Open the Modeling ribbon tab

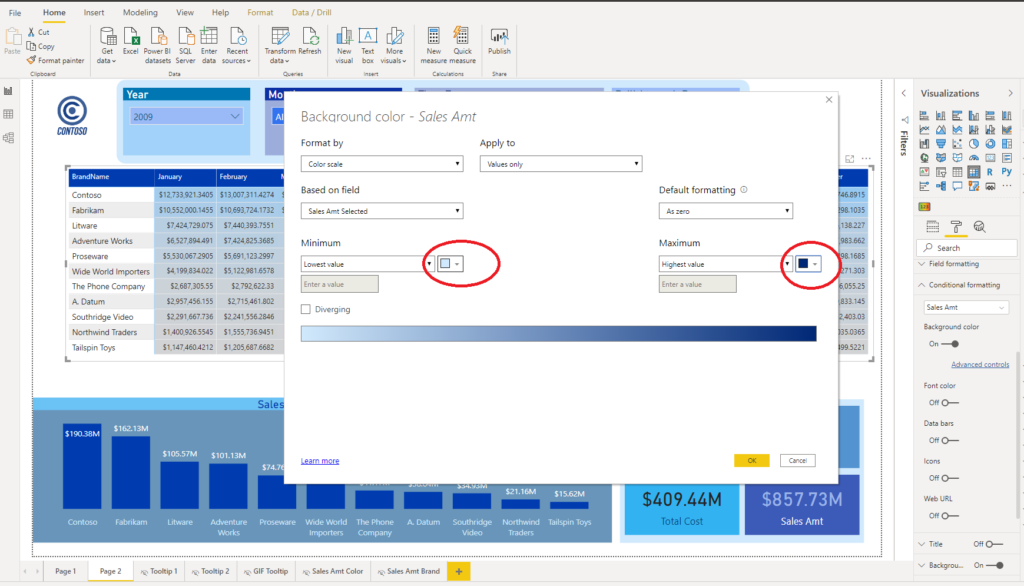pyautogui.click(x=140, y=12)
